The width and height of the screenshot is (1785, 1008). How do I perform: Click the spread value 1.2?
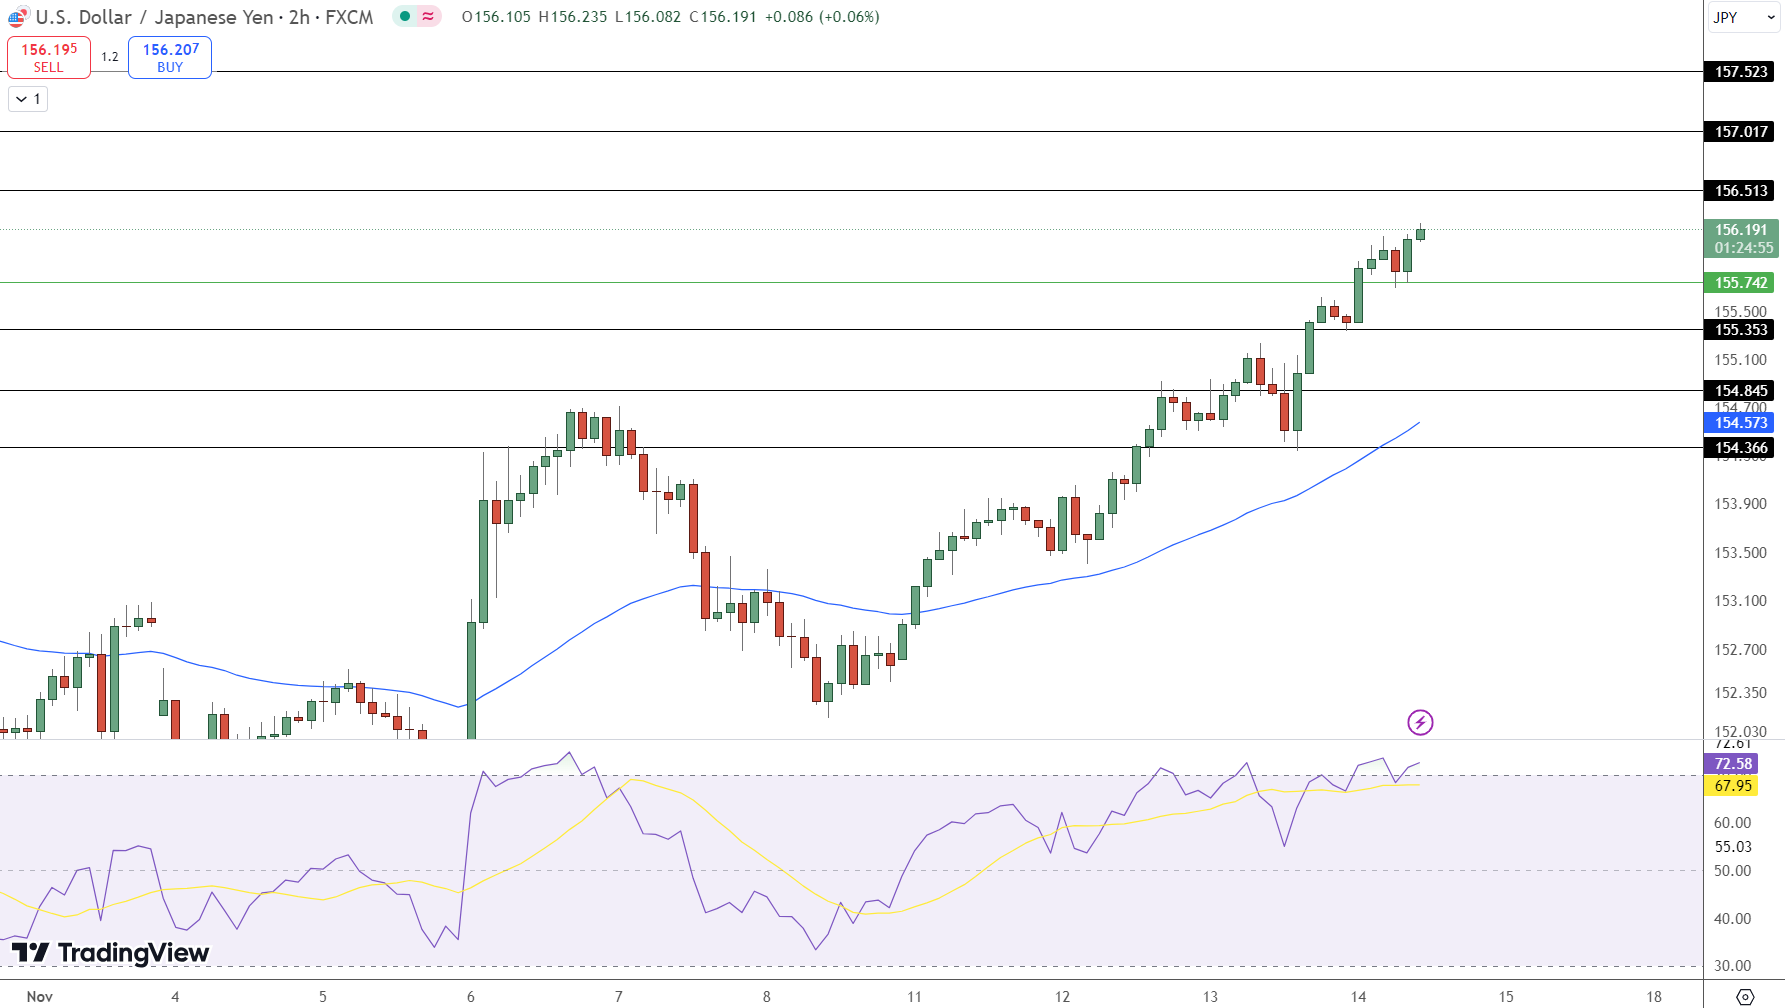(110, 57)
